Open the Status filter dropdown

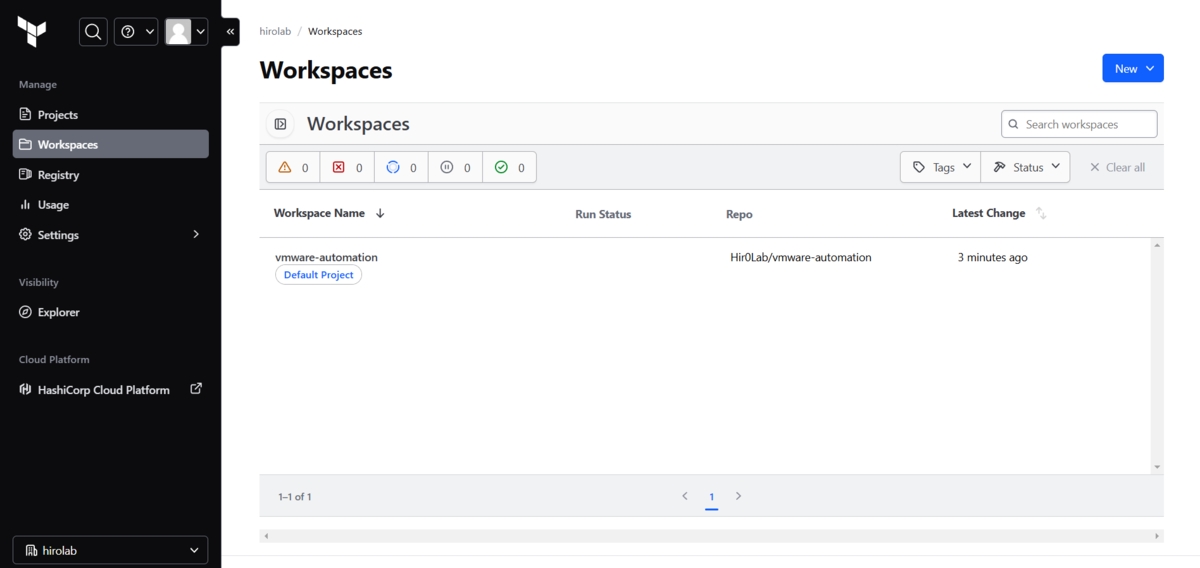coord(1026,167)
